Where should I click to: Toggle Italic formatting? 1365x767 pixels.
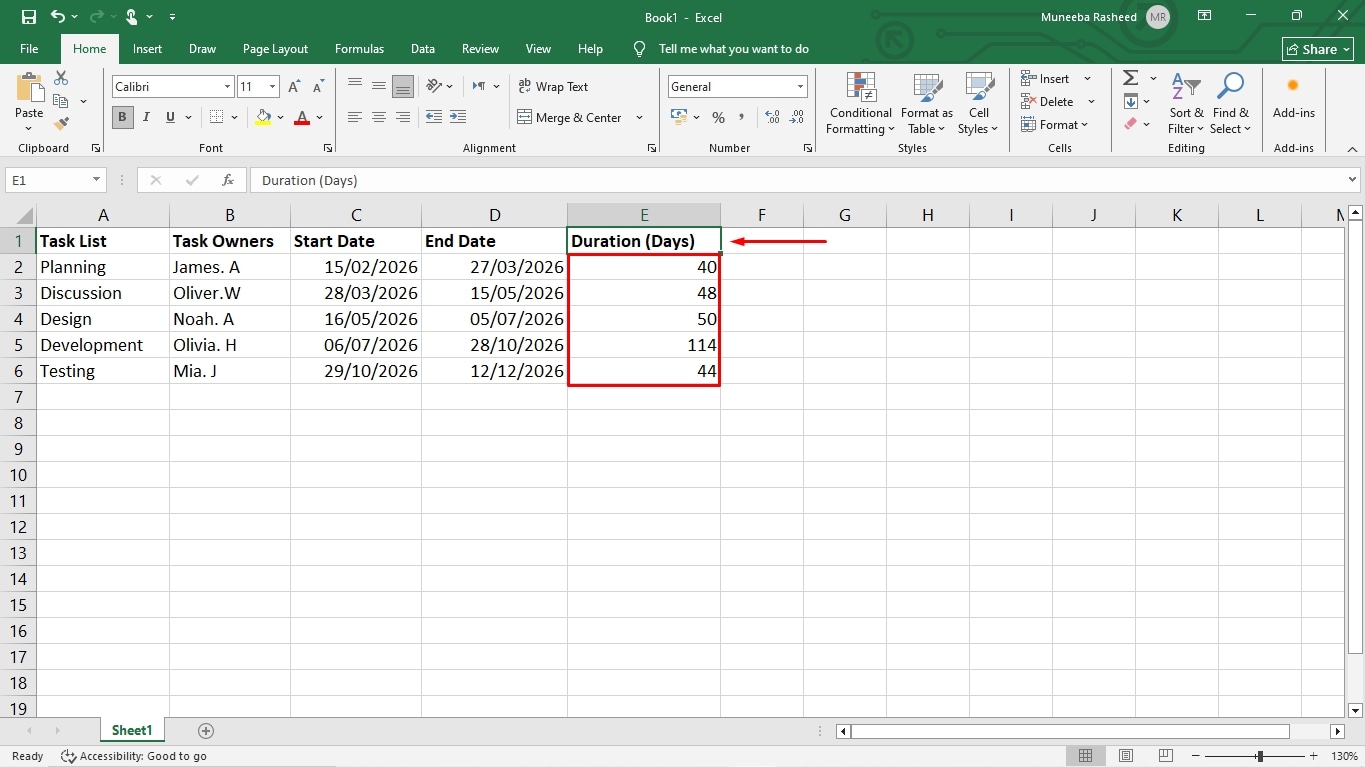point(146,117)
